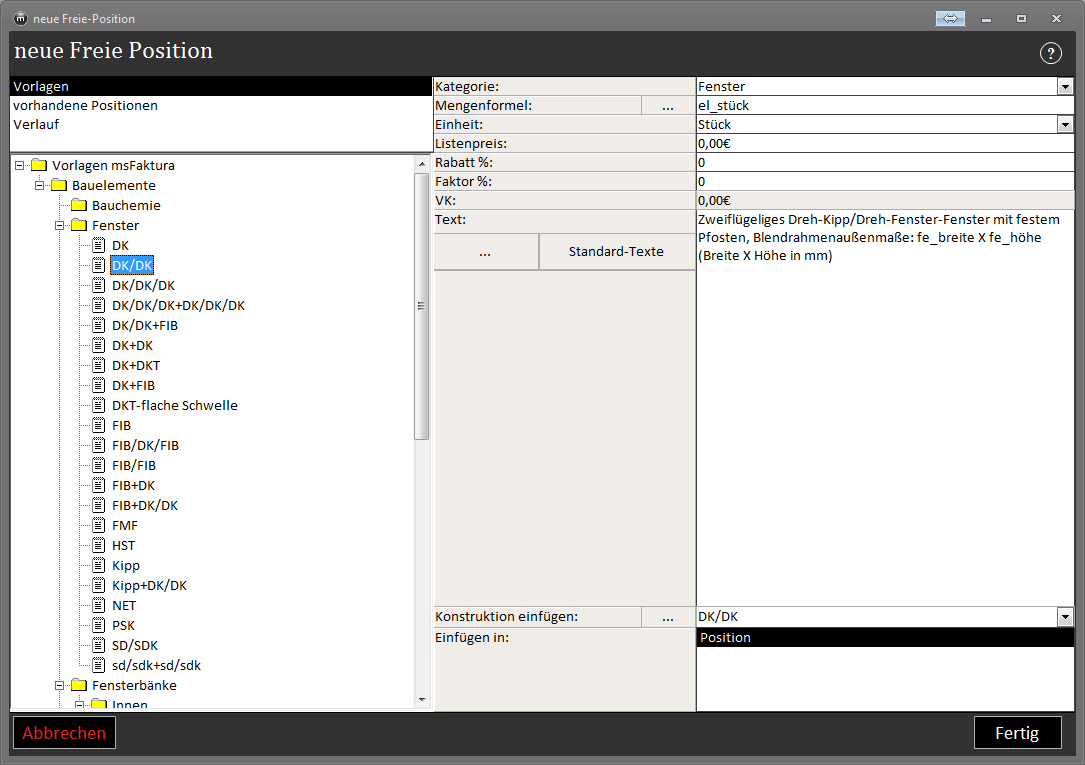Image resolution: width=1085 pixels, height=765 pixels.
Task: Select the DK+DK template
Action: click(x=132, y=346)
